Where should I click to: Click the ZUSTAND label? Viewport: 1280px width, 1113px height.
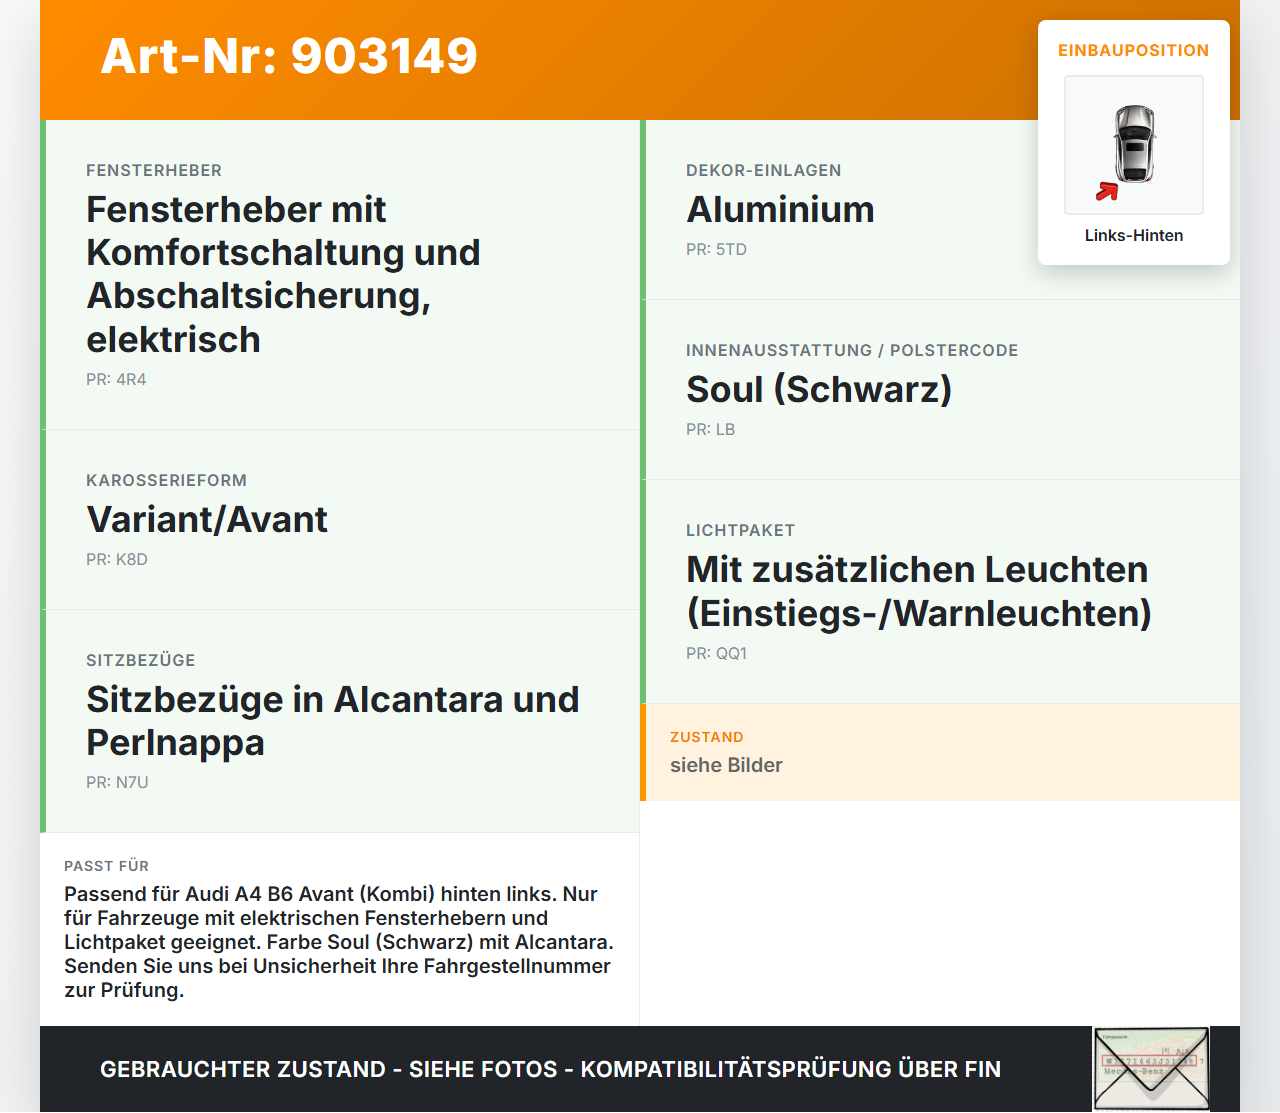(x=707, y=737)
